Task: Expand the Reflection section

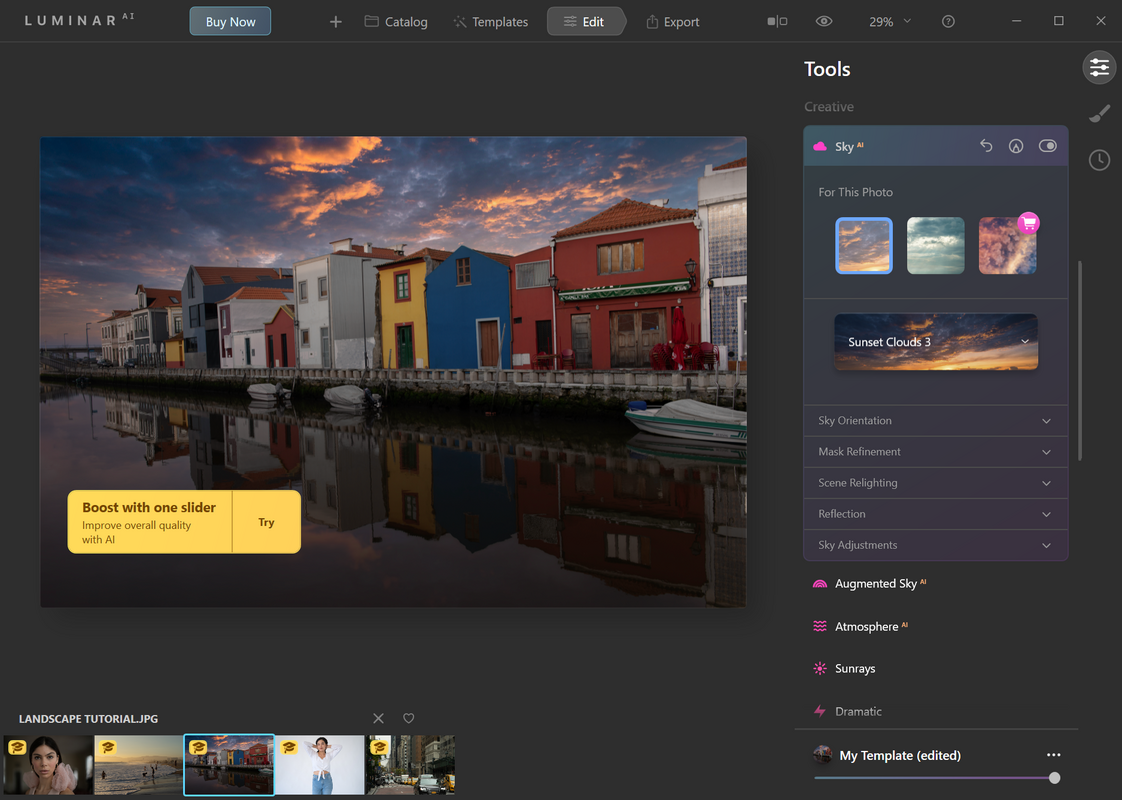Action: pyautogui.click(x=936, y=514)
